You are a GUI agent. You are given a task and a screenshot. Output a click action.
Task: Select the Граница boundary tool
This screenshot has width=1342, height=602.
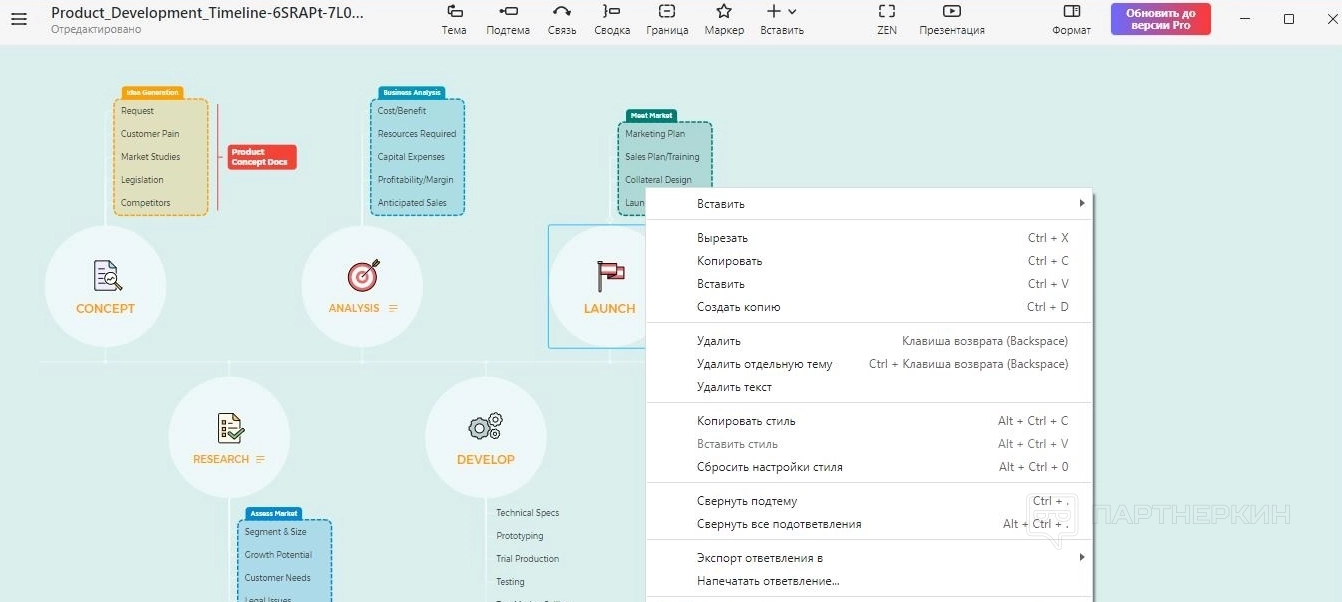pyautogui.click(x=667, y=11)
